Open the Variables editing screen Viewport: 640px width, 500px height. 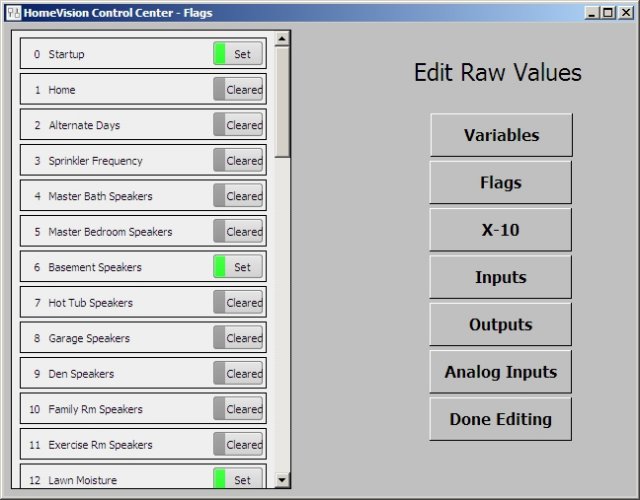point(501,135)
